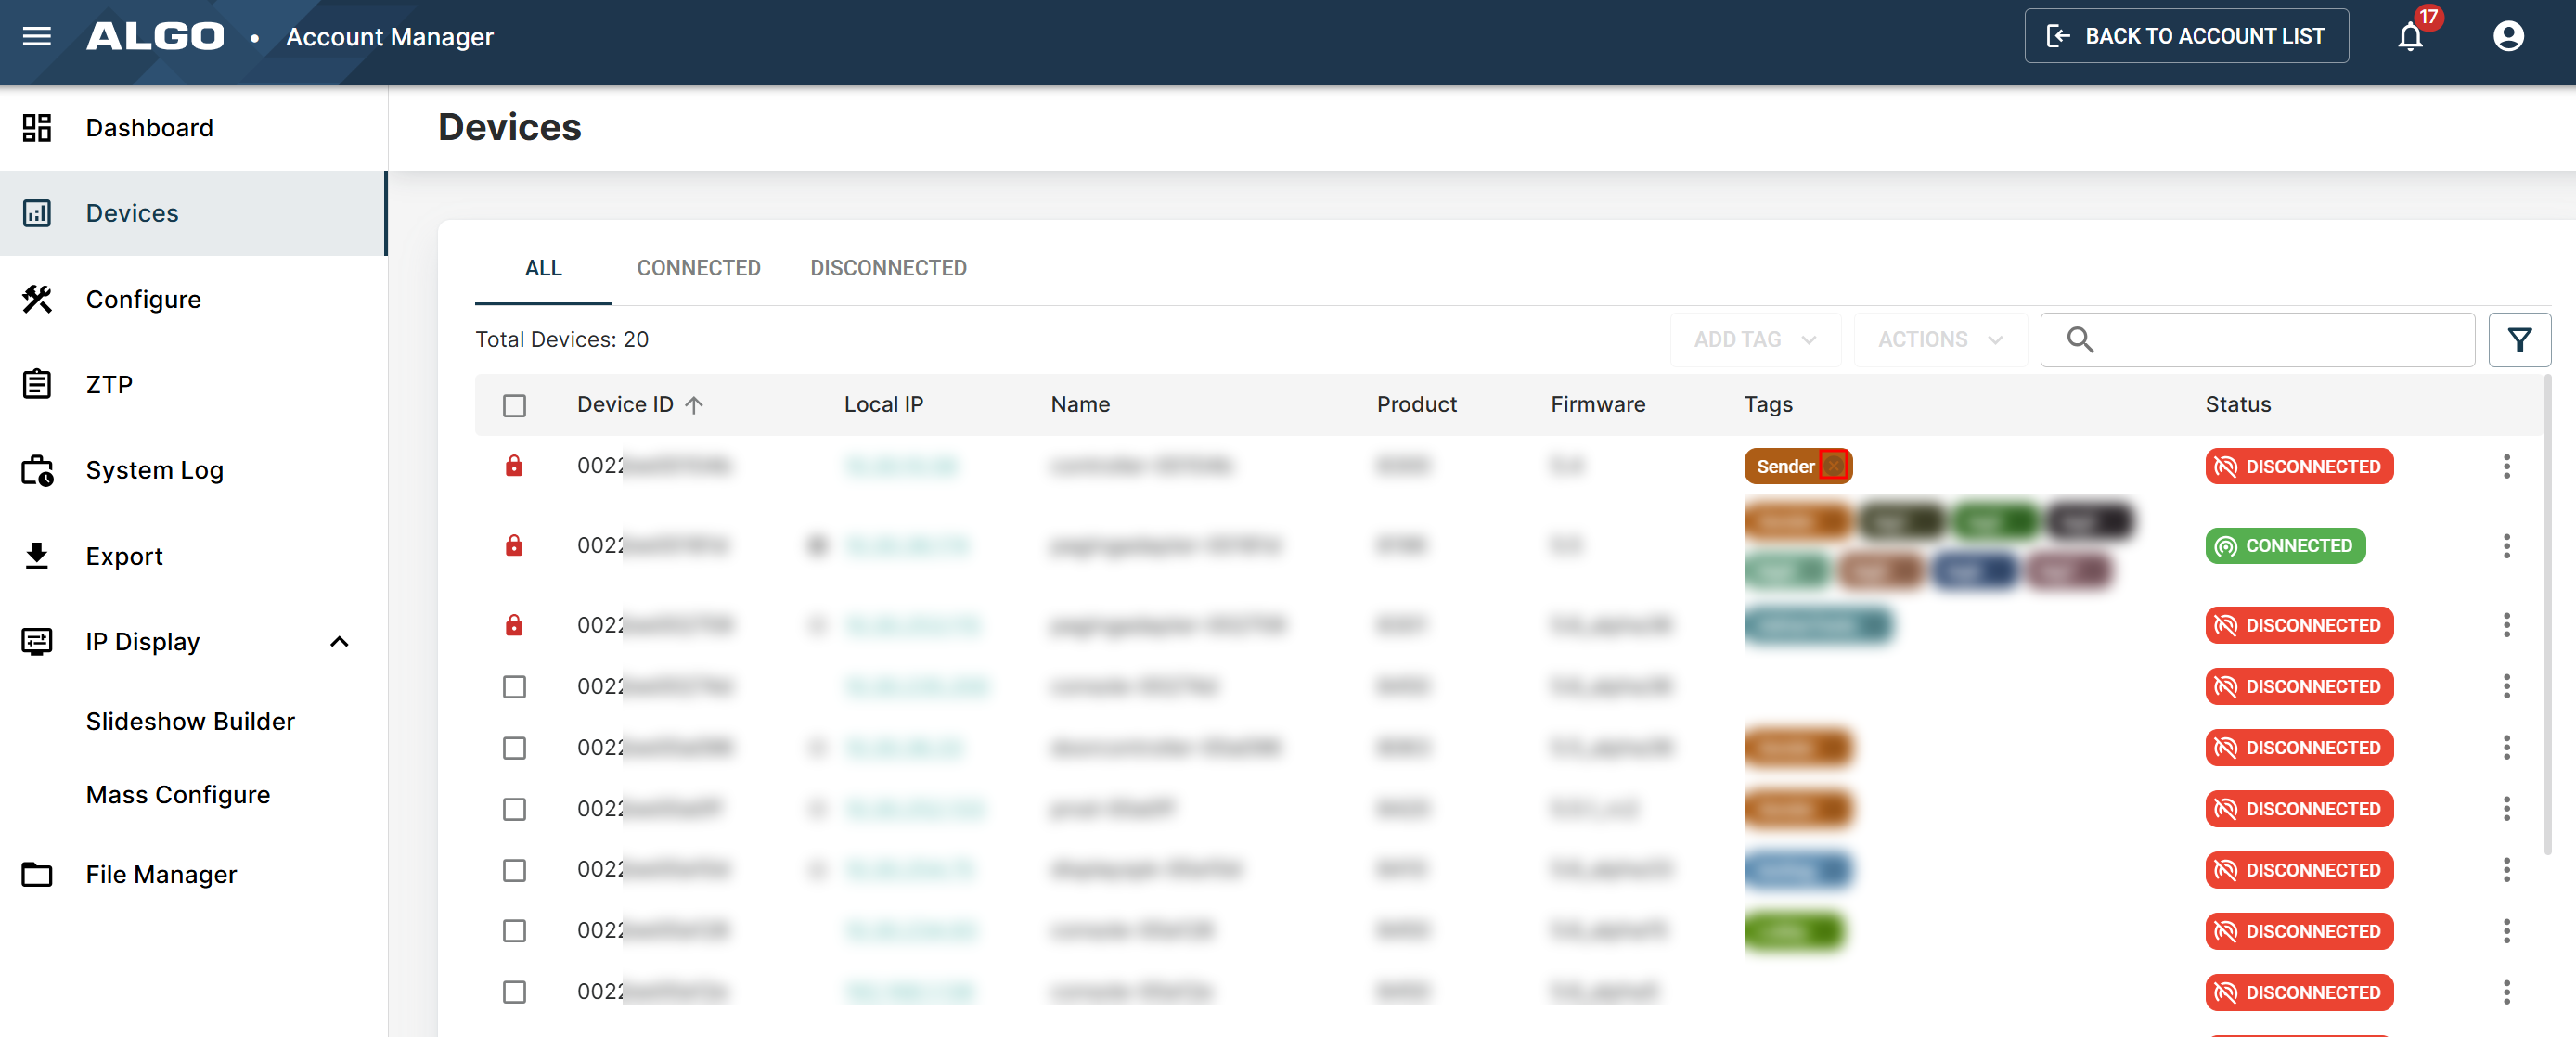Click the ZTP clipboard icon
The width and height of the screenshot is (2576, 1037).
(37, 384)
